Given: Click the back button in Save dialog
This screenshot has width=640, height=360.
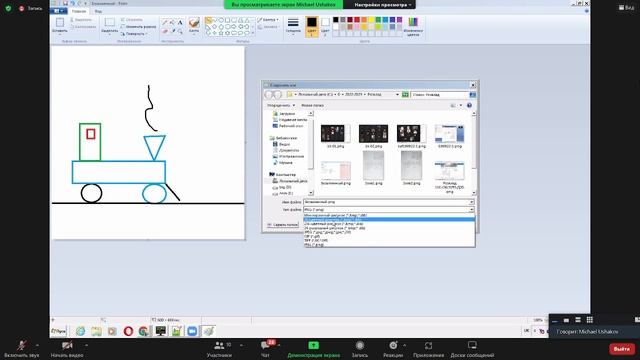Looking at the screenshot, I should (x=269, y=95).
